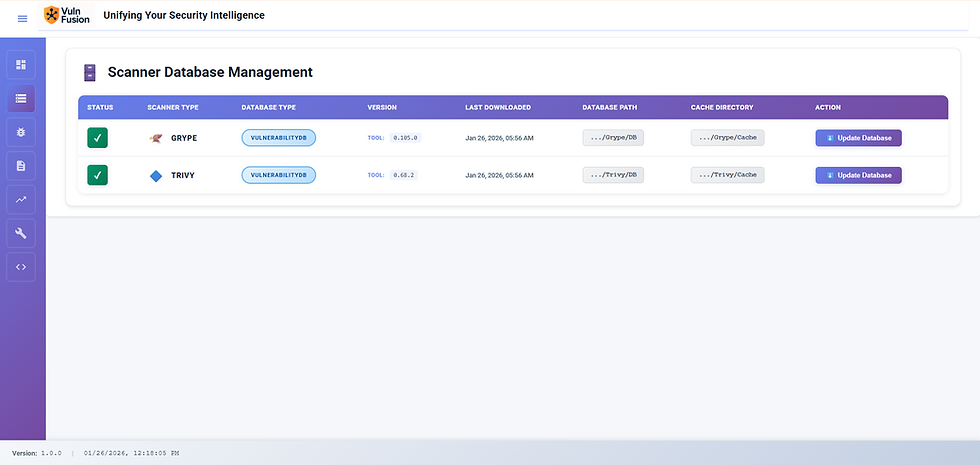Click the Grype scanner logo icon

pos(156,138)
